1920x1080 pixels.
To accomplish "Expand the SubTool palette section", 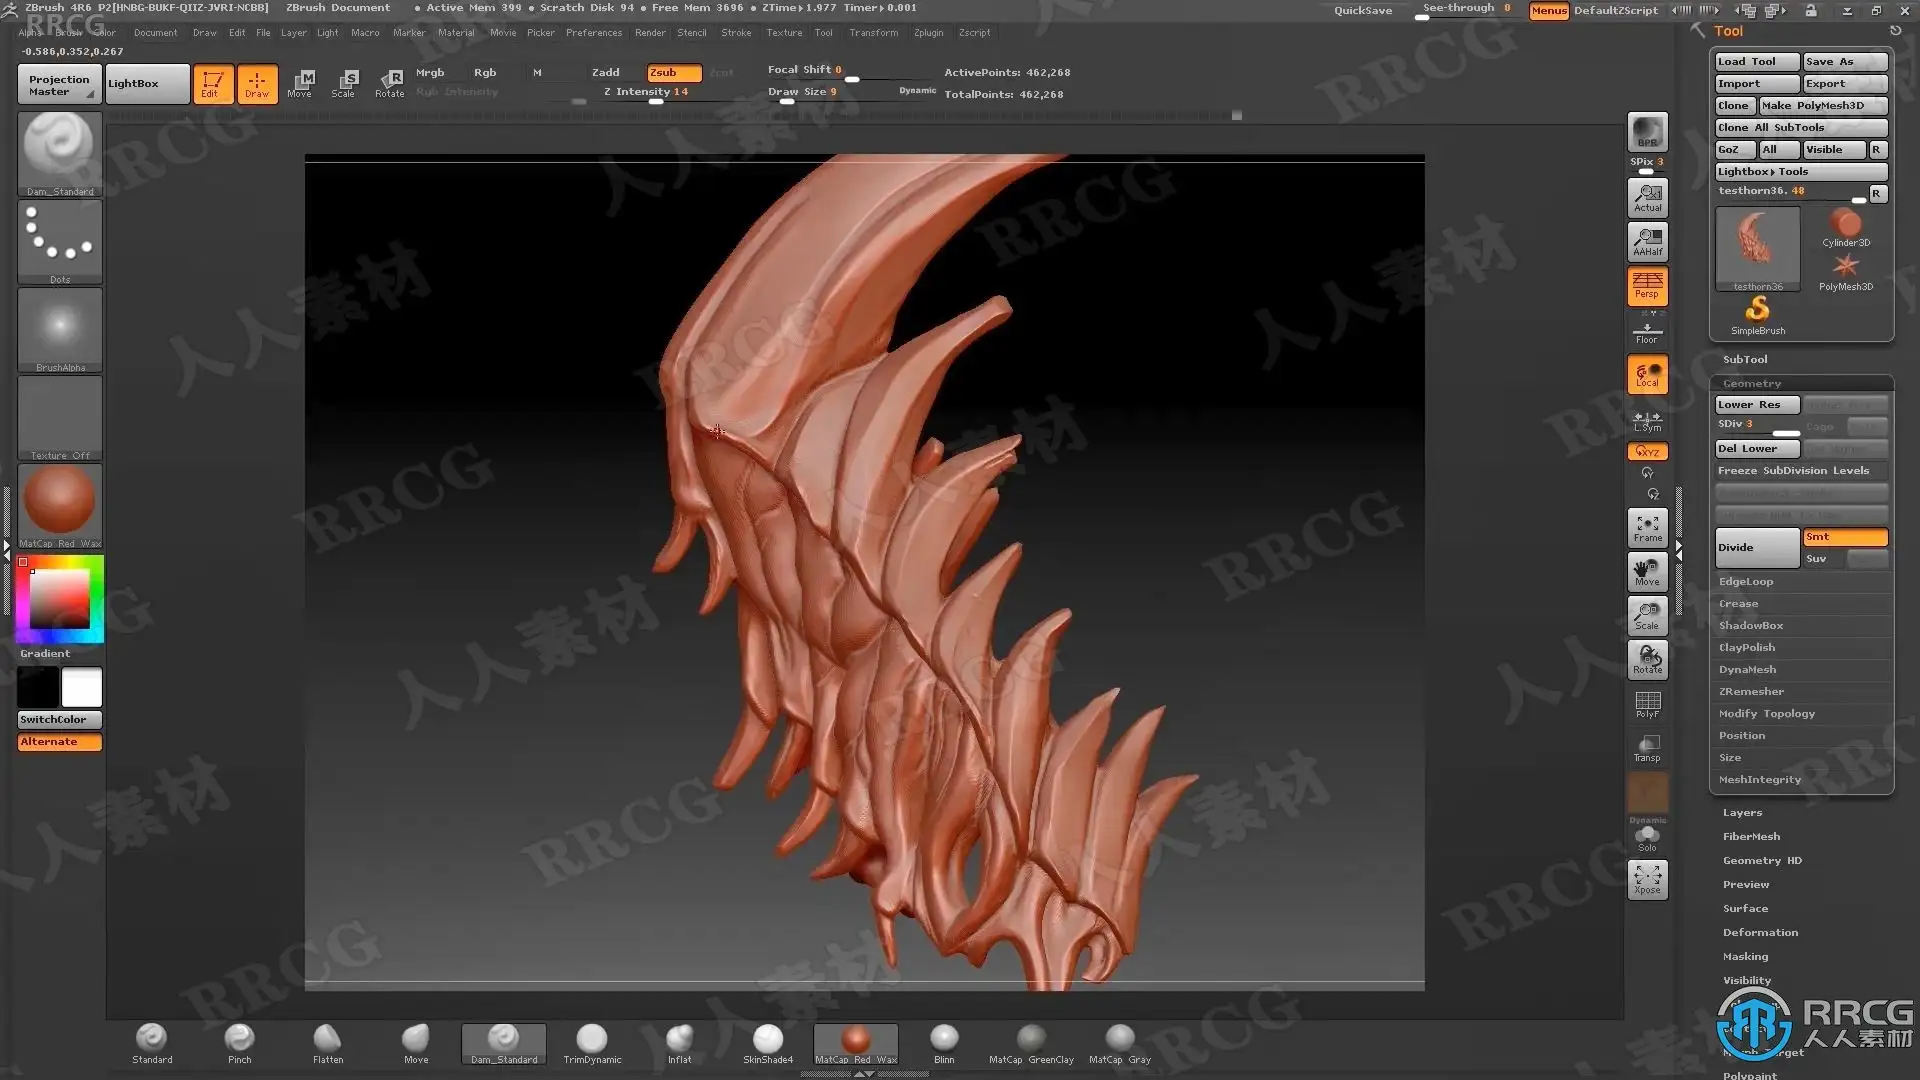I will click(x=1745, y=359).
